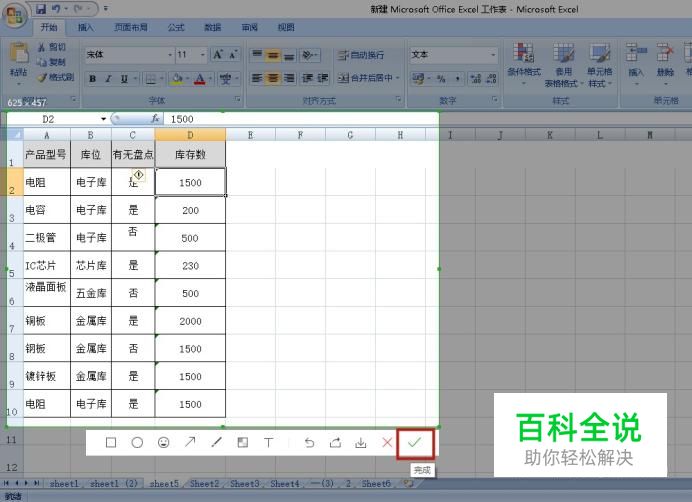Open the emoji sticker tool
Image resolution: width=692 pixels, height=502 pixels.
coord(164,442)
